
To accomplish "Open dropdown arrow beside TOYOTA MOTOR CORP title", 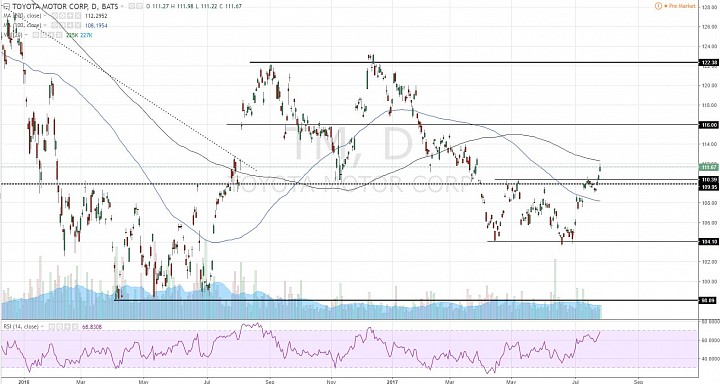I will tap(122, 6).
